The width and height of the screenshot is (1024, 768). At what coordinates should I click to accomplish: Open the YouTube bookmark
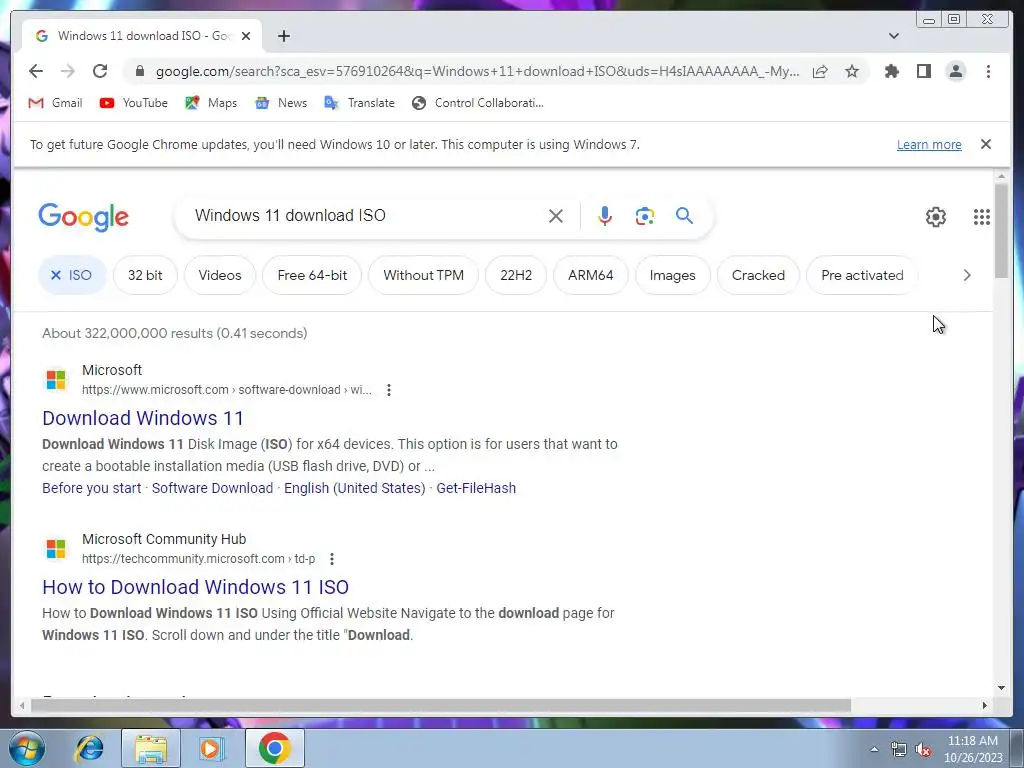click(134, 103)
